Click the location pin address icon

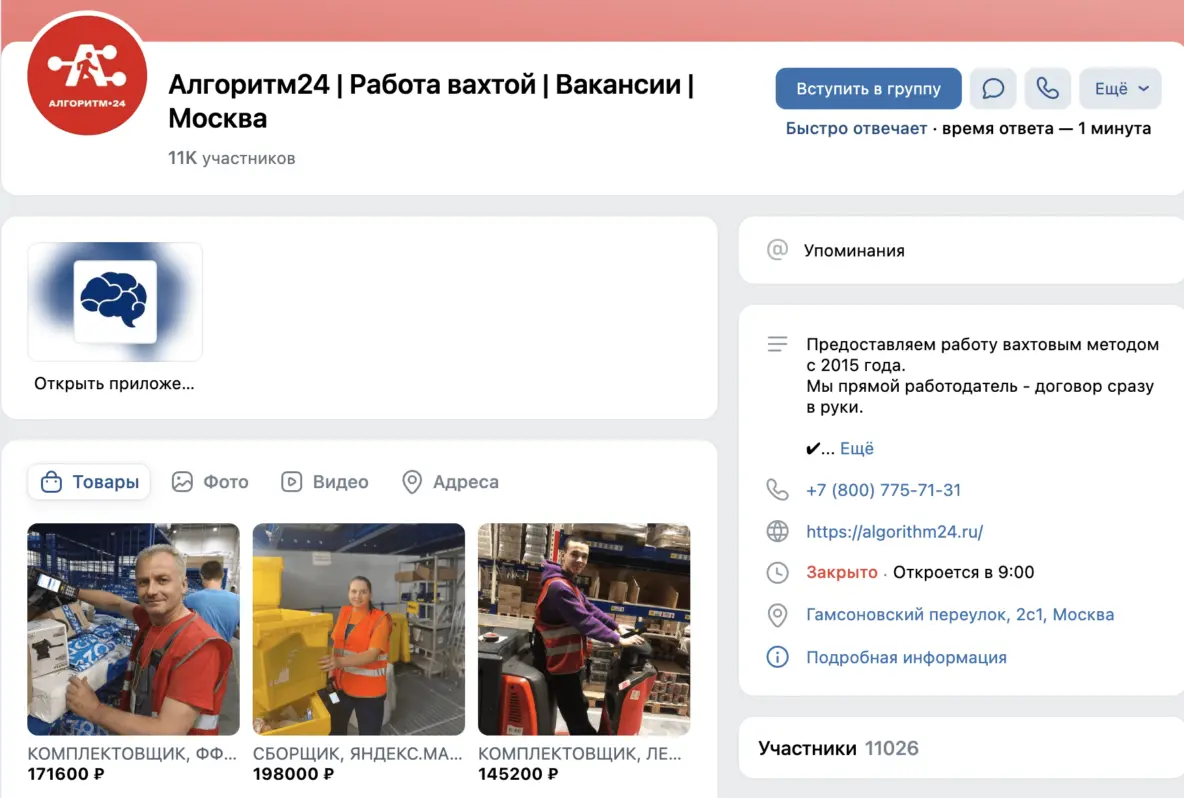coord(777,615)
